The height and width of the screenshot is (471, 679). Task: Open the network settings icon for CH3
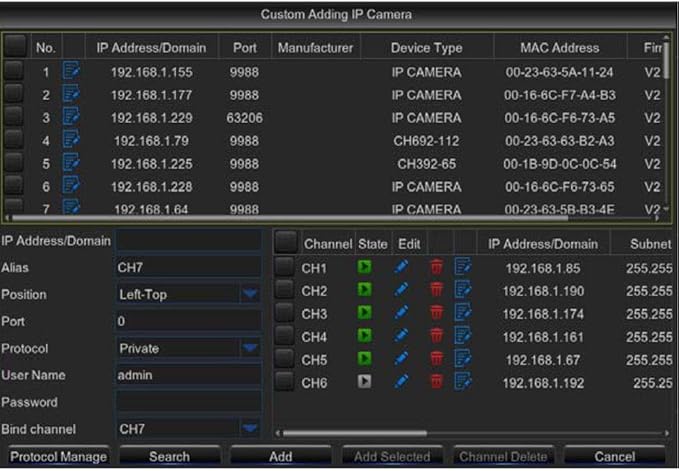463,313
